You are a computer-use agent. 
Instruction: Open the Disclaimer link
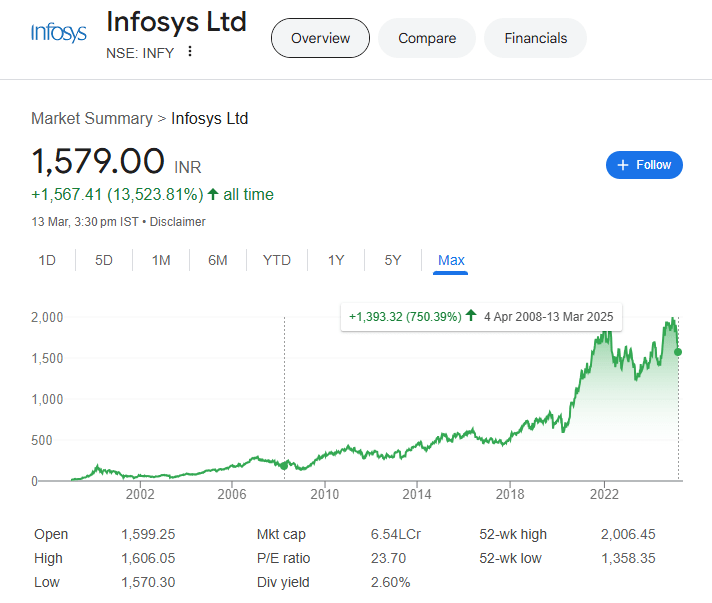178,221
